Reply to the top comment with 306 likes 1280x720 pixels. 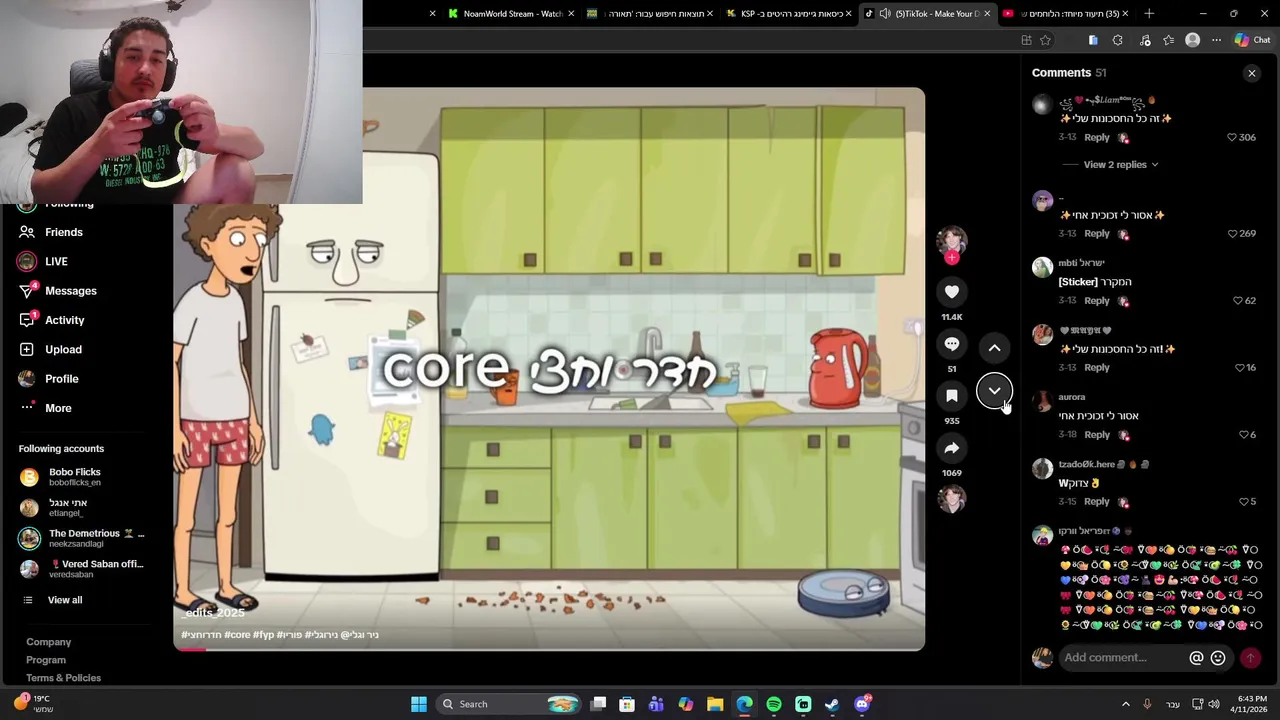(1097, 137)
